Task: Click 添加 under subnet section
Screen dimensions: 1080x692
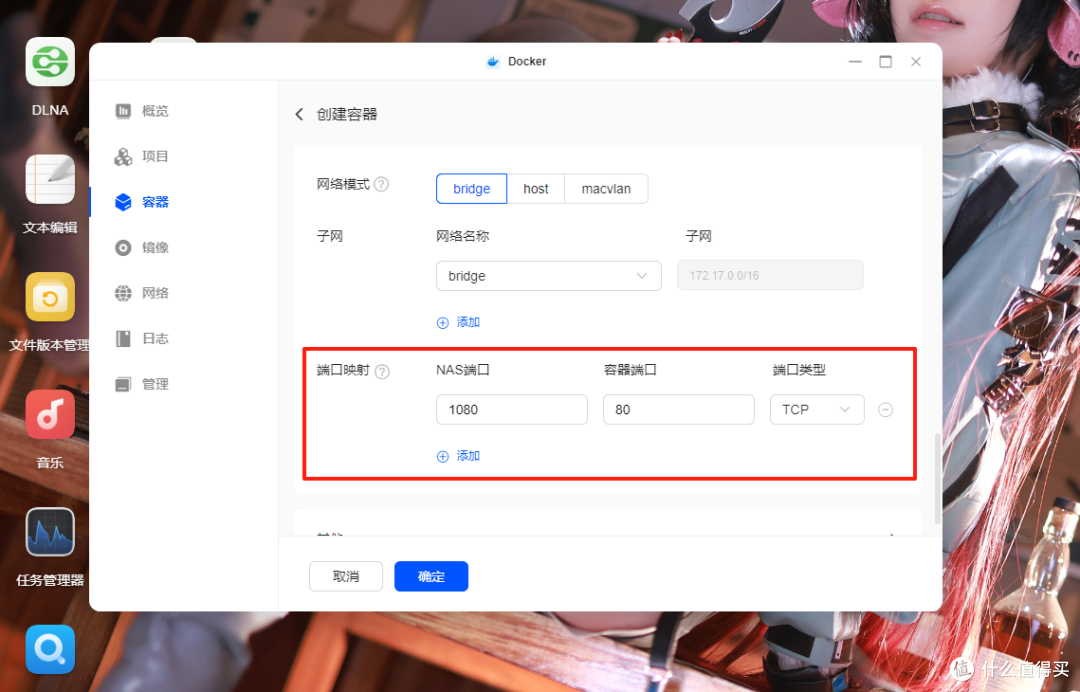Action: (458, 322)
